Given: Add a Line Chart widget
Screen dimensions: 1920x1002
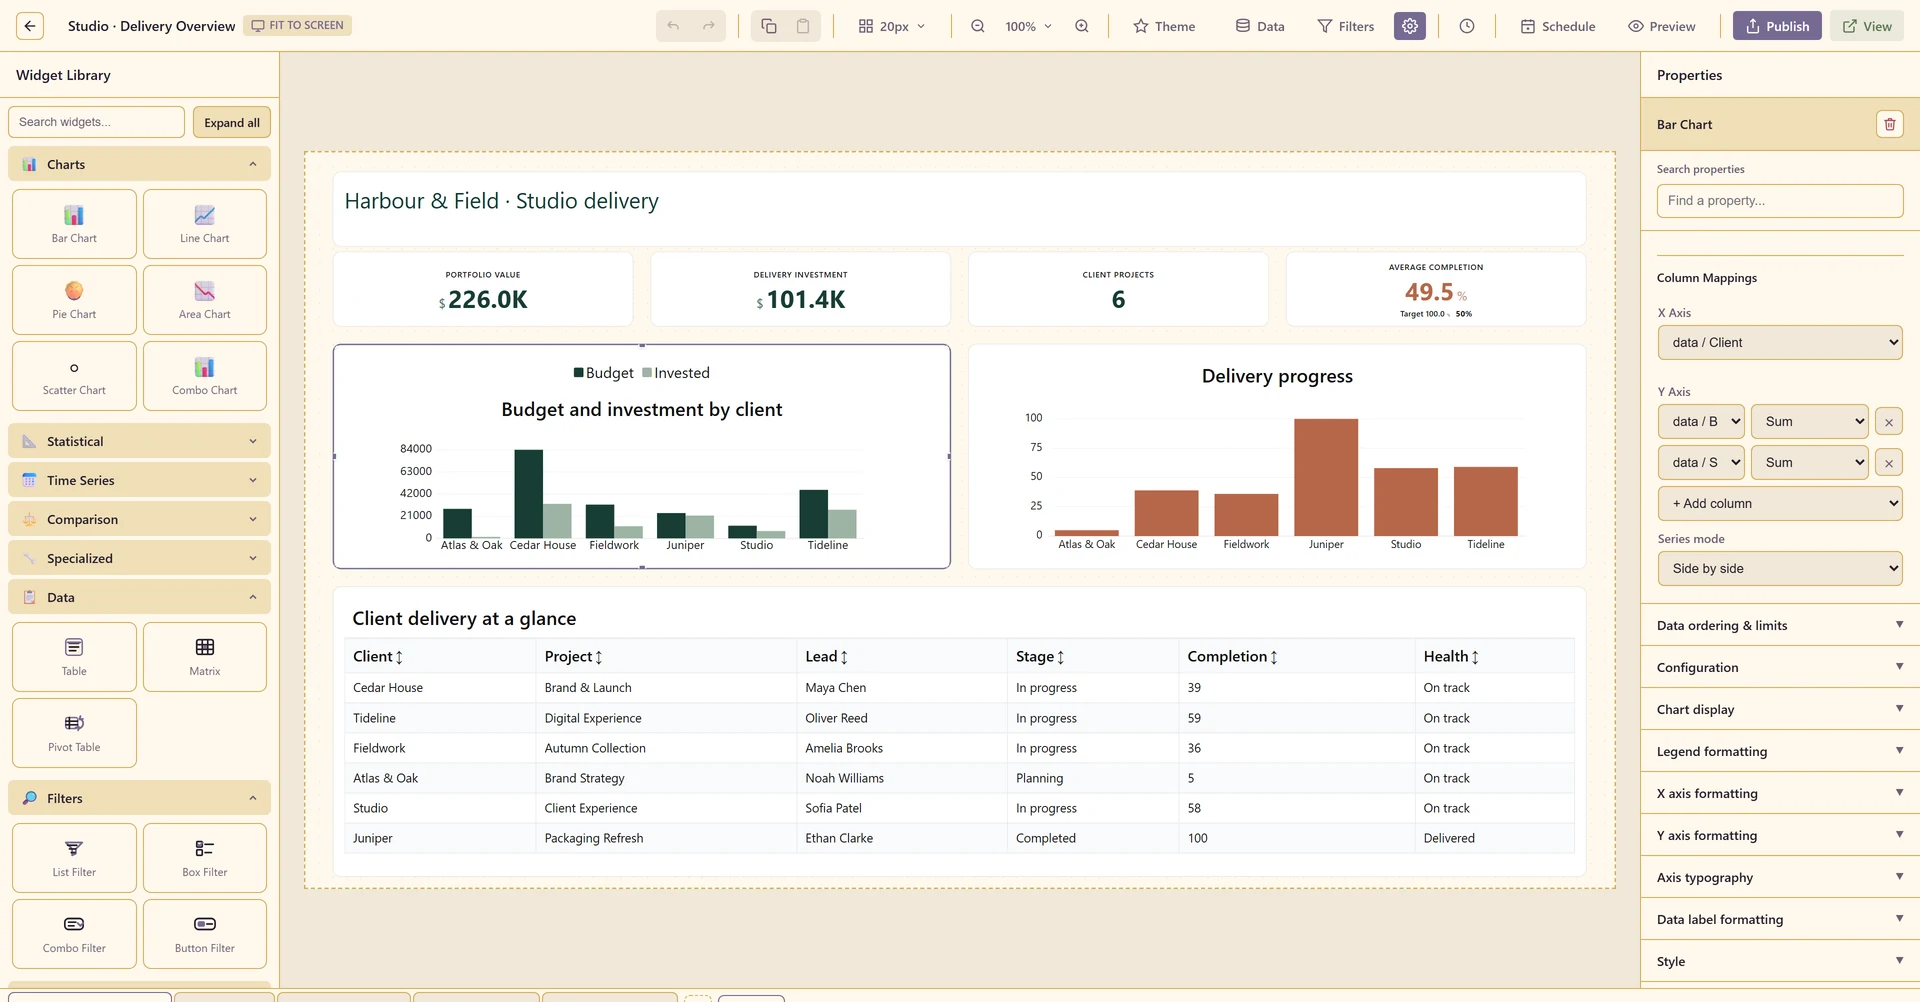Looking at the screenshot, I should [x=205, y=224].
